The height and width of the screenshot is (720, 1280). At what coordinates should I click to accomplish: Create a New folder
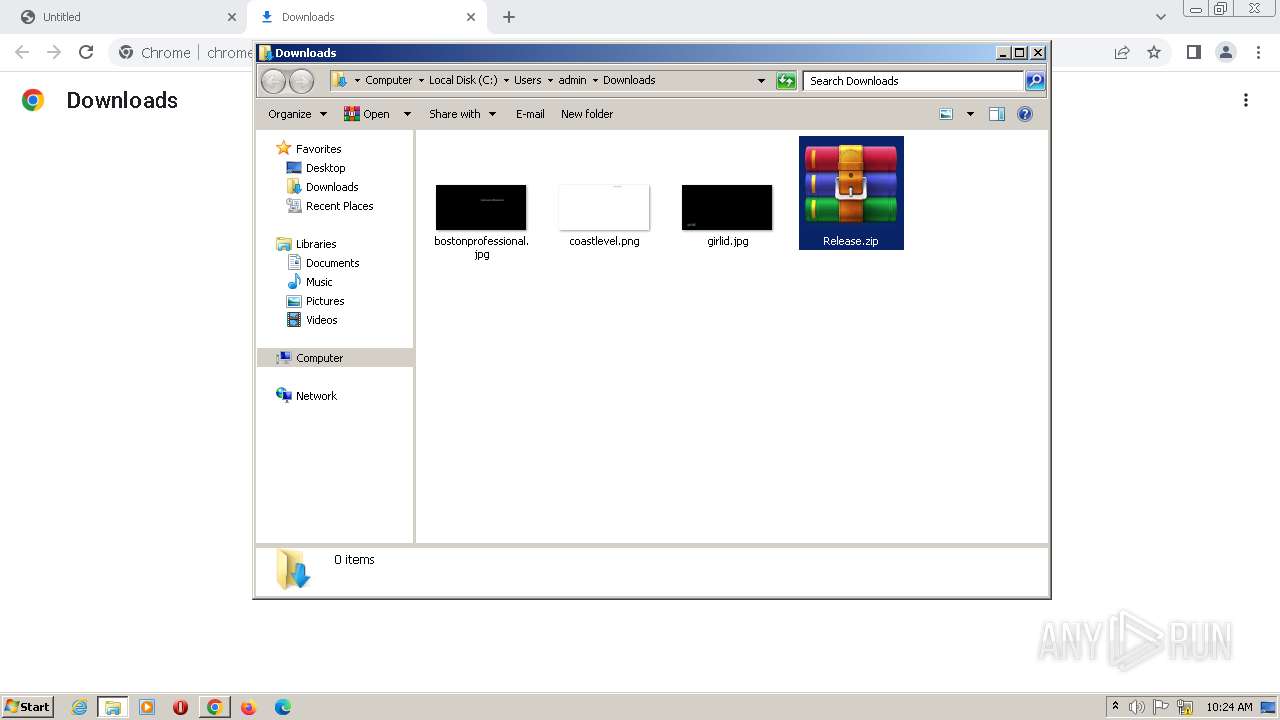[587, 114]
